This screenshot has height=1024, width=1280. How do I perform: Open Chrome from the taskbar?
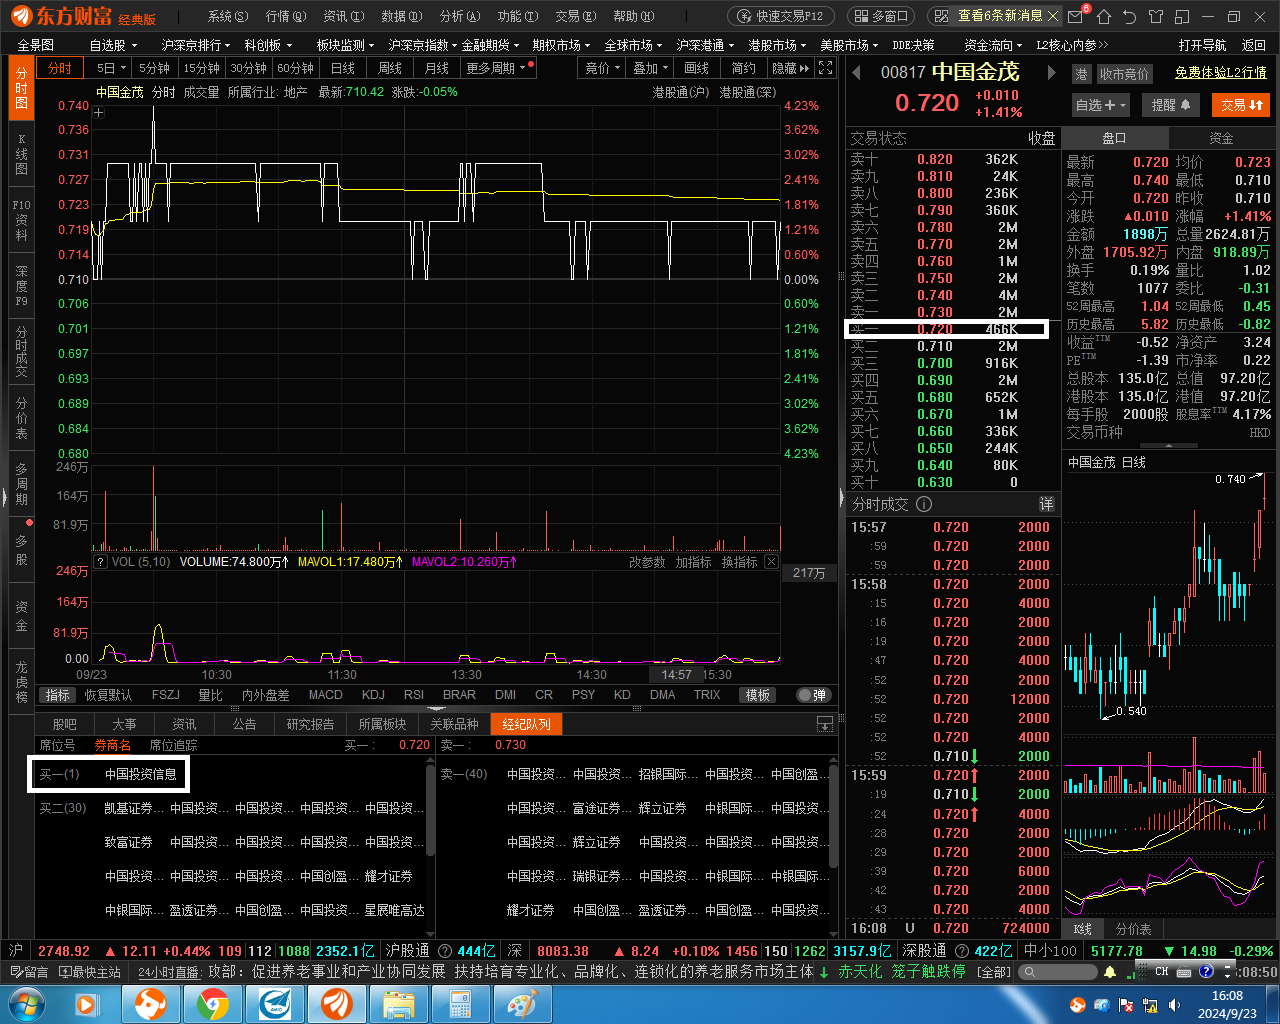click(x=212, y=1003)
